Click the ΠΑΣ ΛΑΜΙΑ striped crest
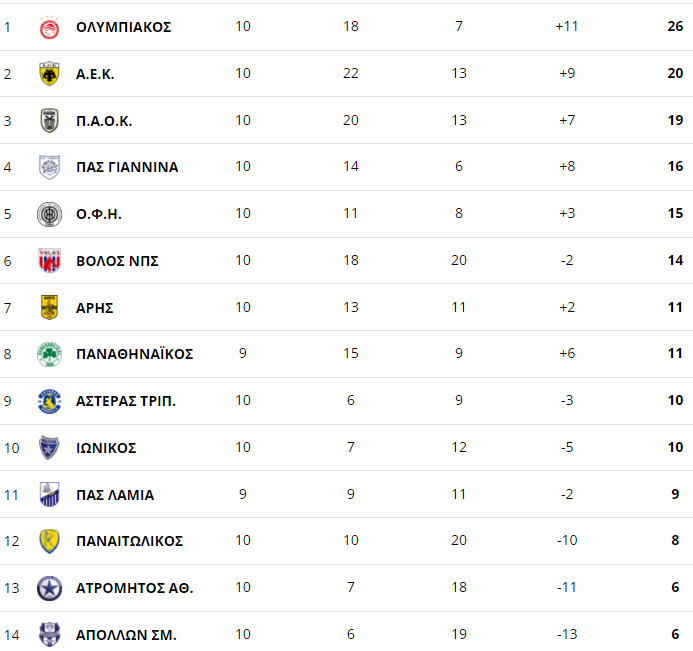Image resolution: width=693 pixels, height=651 pixels. pos(50,494)
